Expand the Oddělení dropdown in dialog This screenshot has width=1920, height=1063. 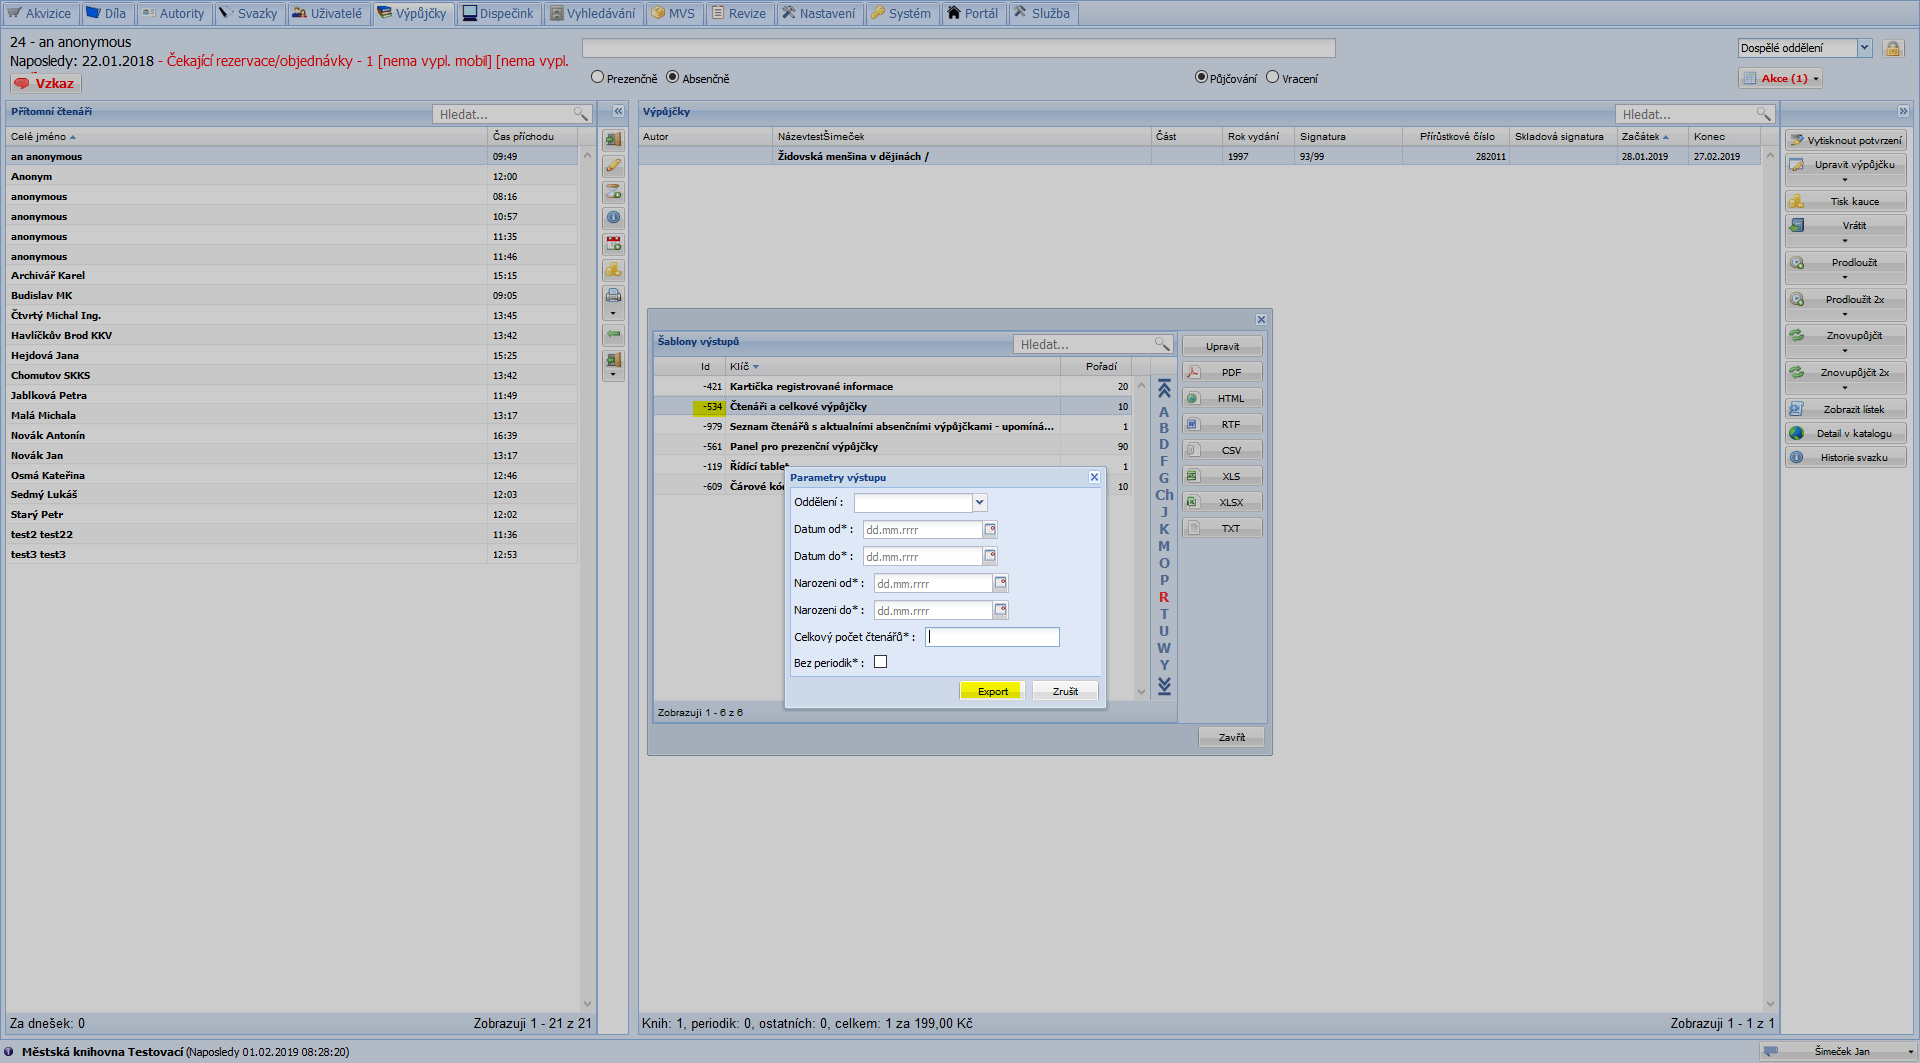pos(980,503)
